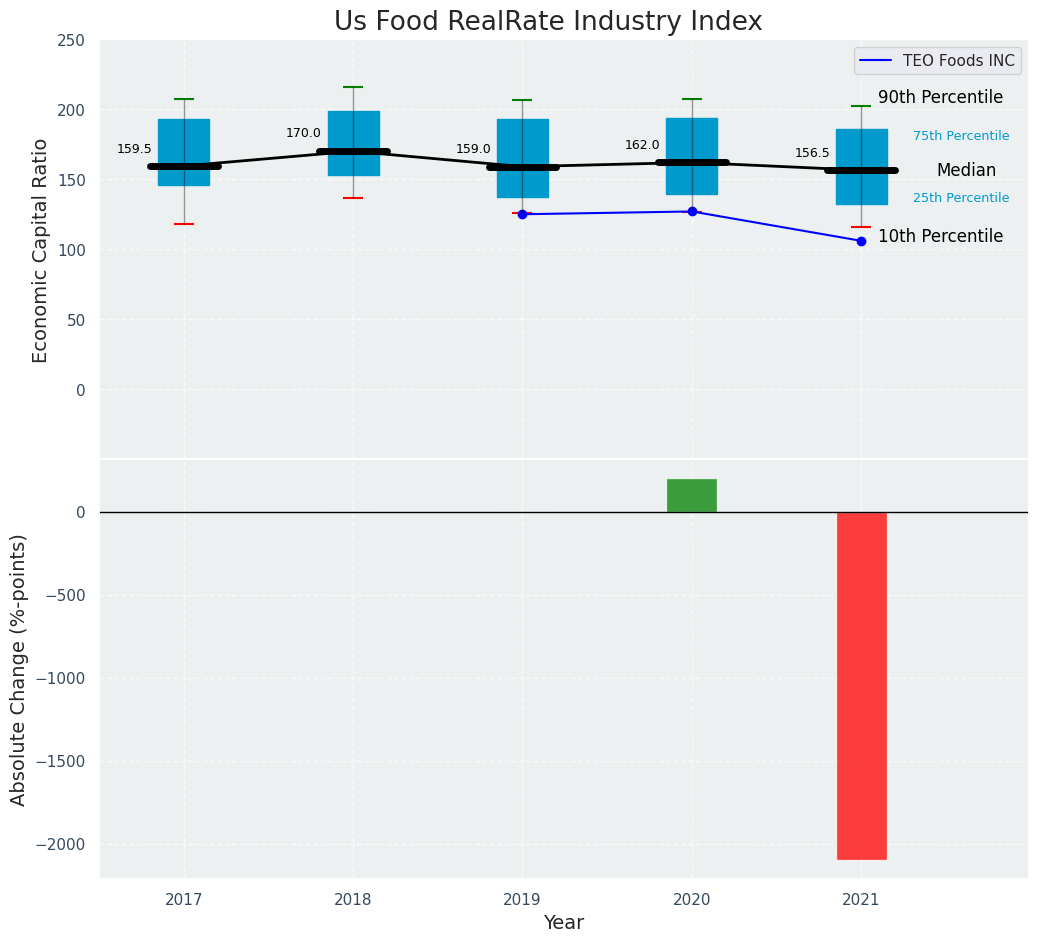Click the Absolute Change axis title

click(18, 669)
